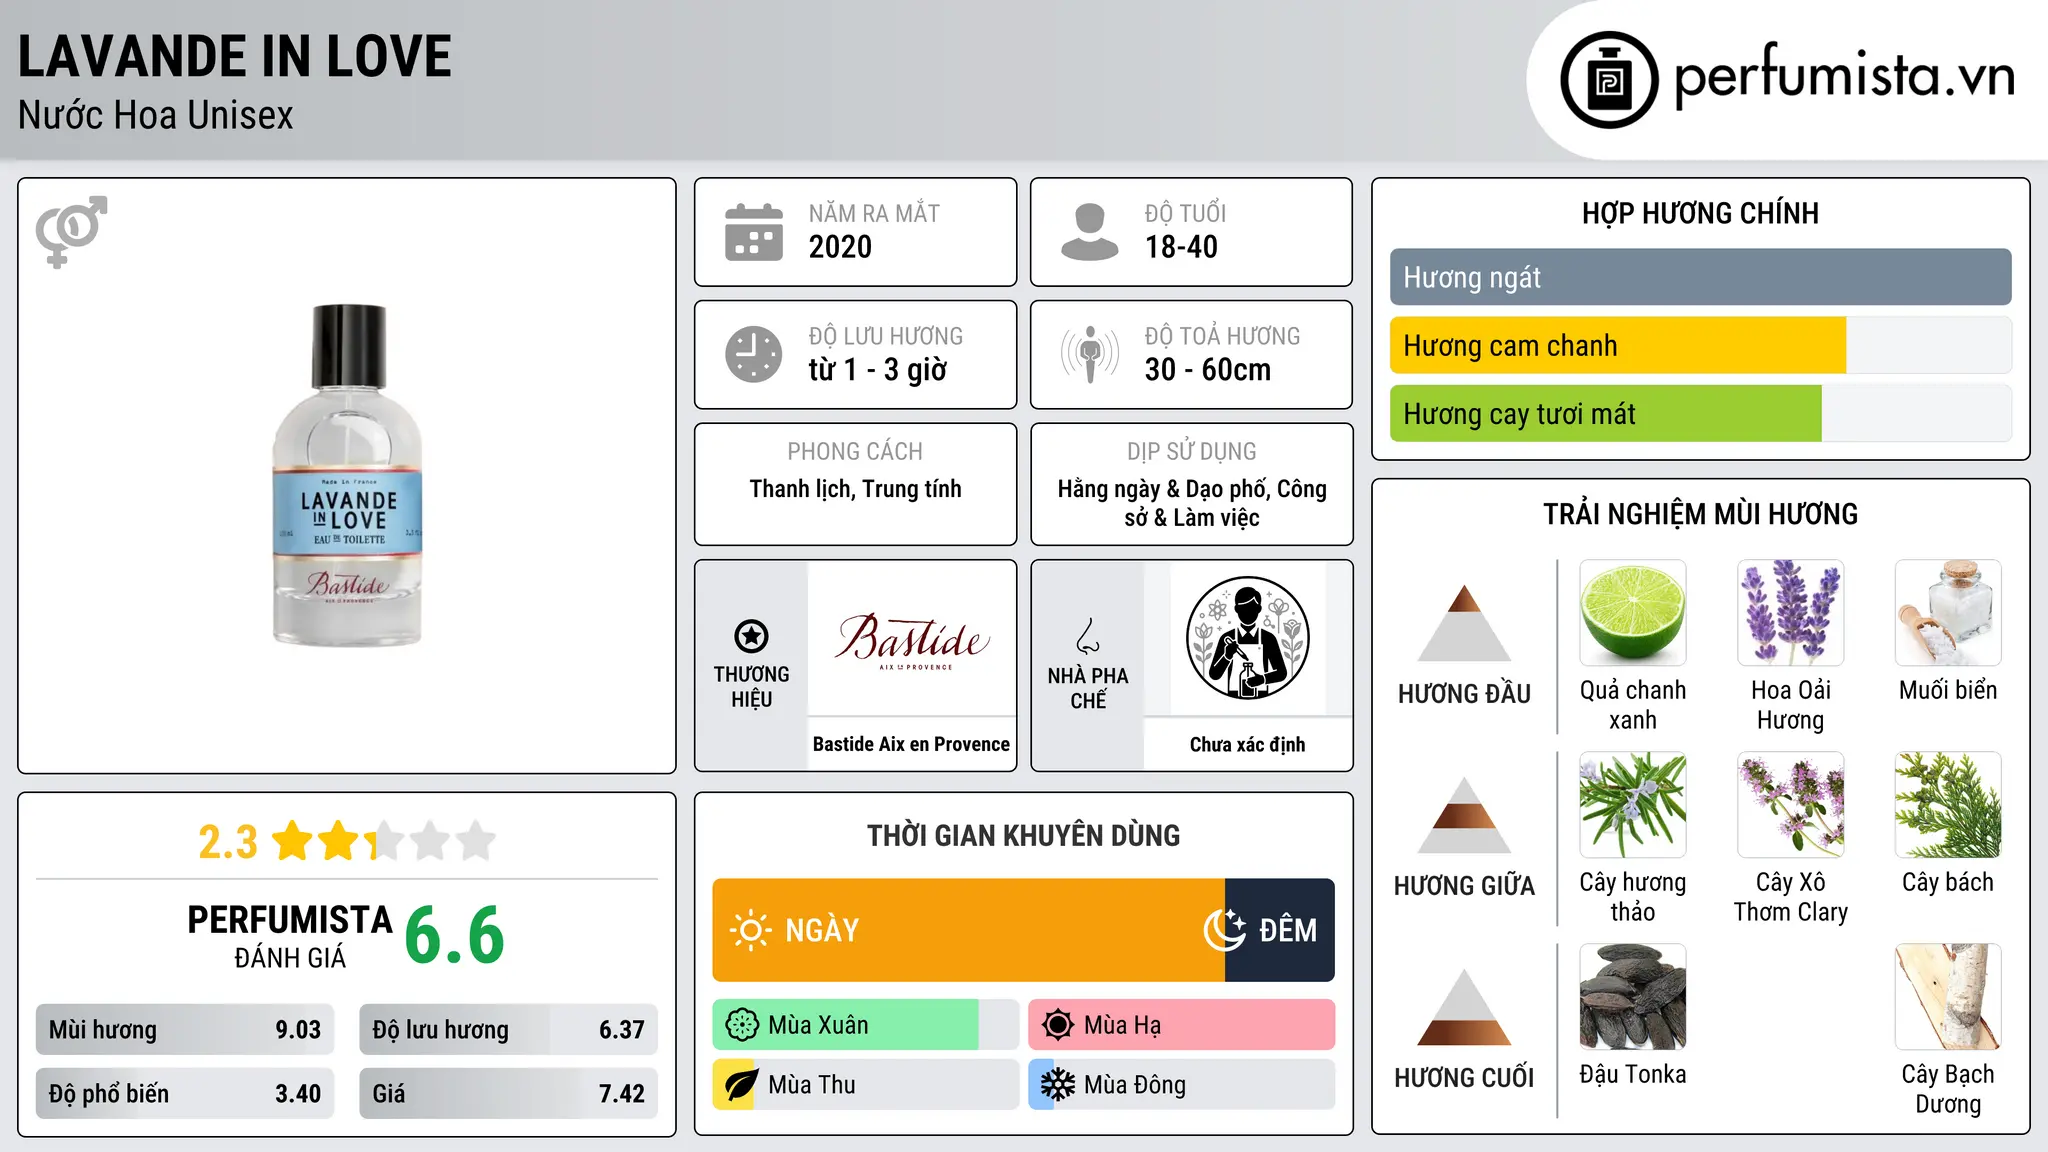Click the LAVANDE IN LOVE title
2048x1152 pixels.
[x=235, y=56]
